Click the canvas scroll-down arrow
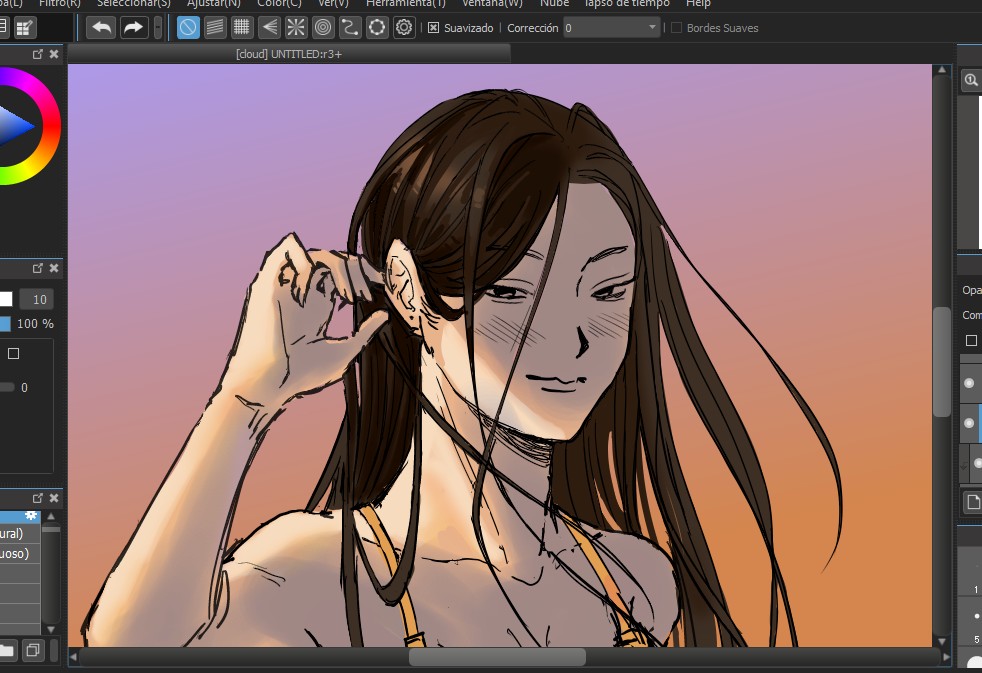 pyautogui.click(x=942, y=641)
